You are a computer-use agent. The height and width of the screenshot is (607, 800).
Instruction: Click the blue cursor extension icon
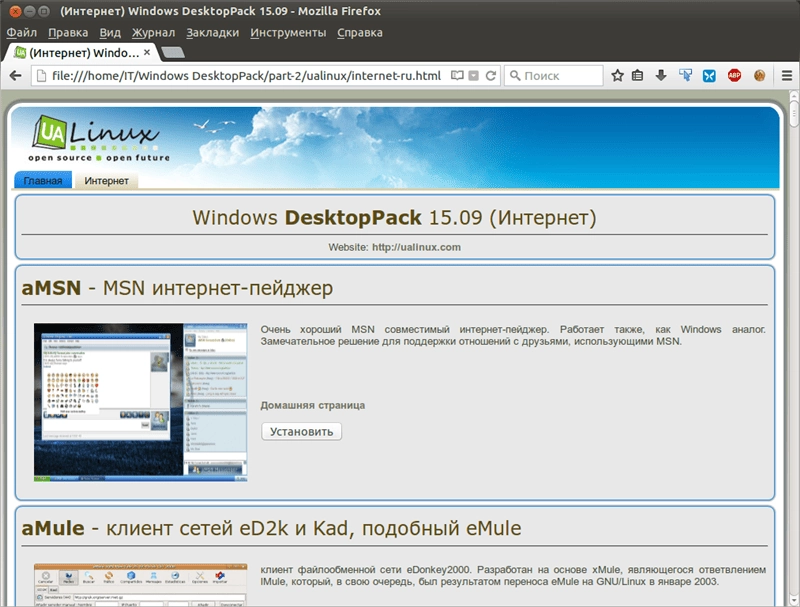[x=685, y=75]
